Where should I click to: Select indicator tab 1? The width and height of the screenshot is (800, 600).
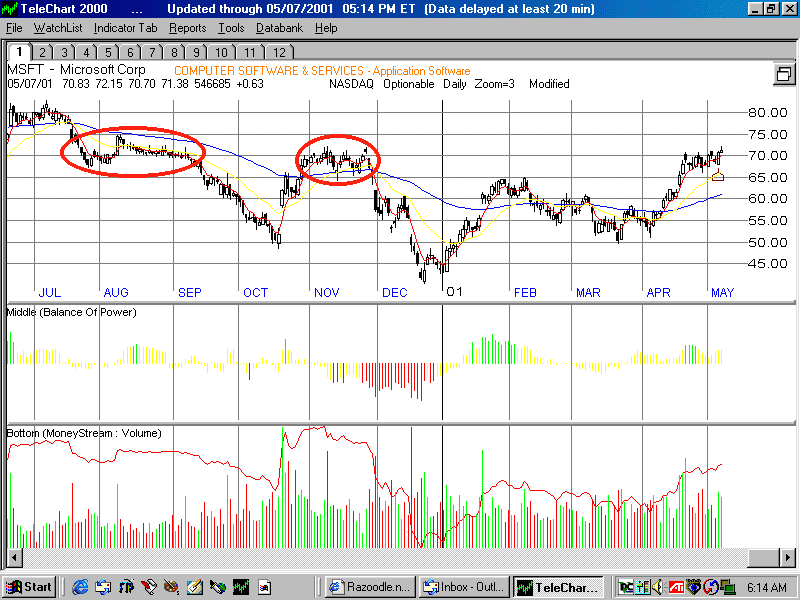[x=19, y=52]
